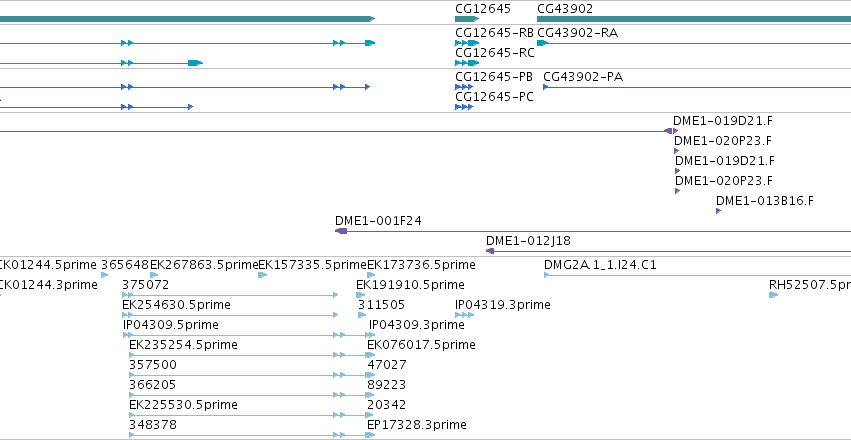
Task: Select the 366205 label
Action: [x=153, y=385]
